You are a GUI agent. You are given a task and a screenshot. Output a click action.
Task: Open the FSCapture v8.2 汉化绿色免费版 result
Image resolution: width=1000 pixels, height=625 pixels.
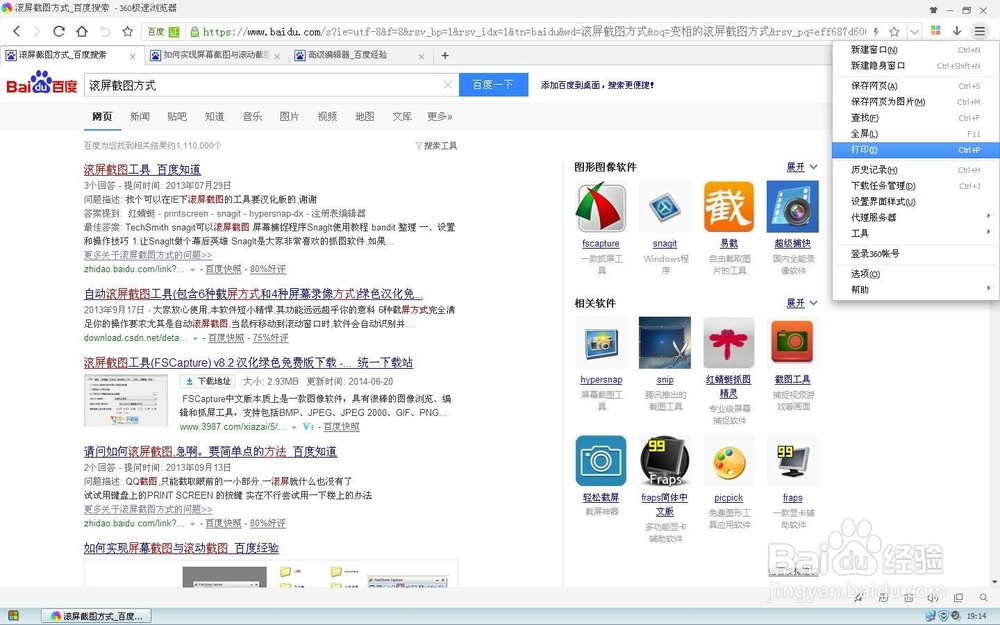248,362
